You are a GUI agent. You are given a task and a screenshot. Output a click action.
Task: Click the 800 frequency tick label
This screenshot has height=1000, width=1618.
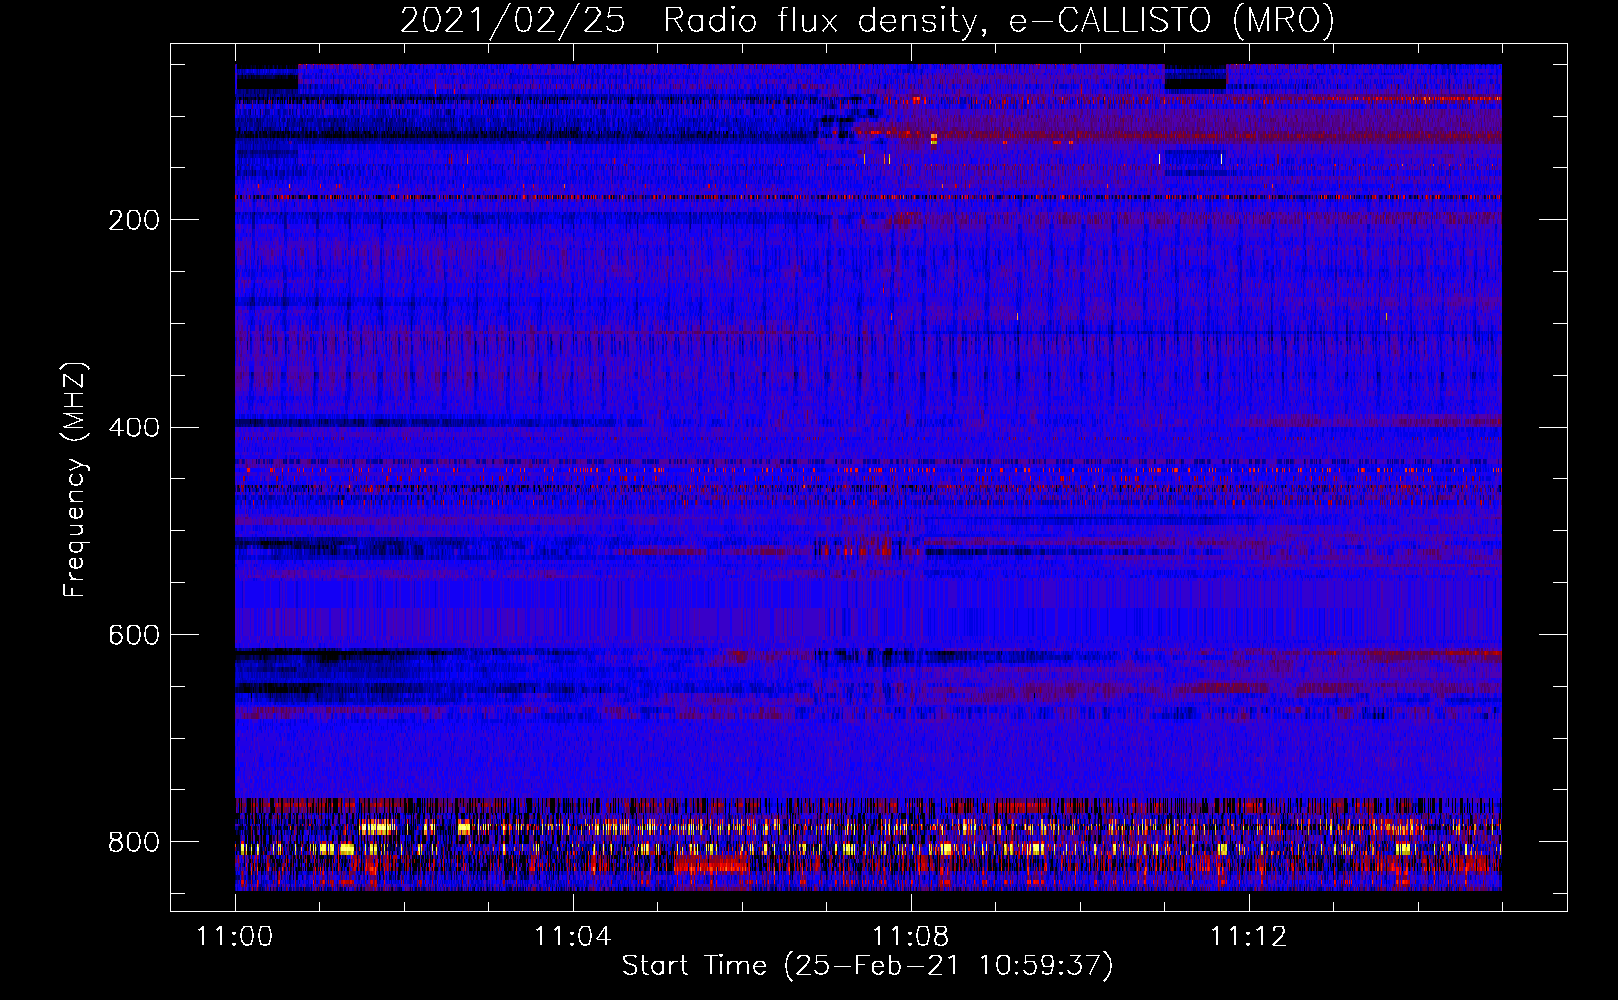click(133, 842)
